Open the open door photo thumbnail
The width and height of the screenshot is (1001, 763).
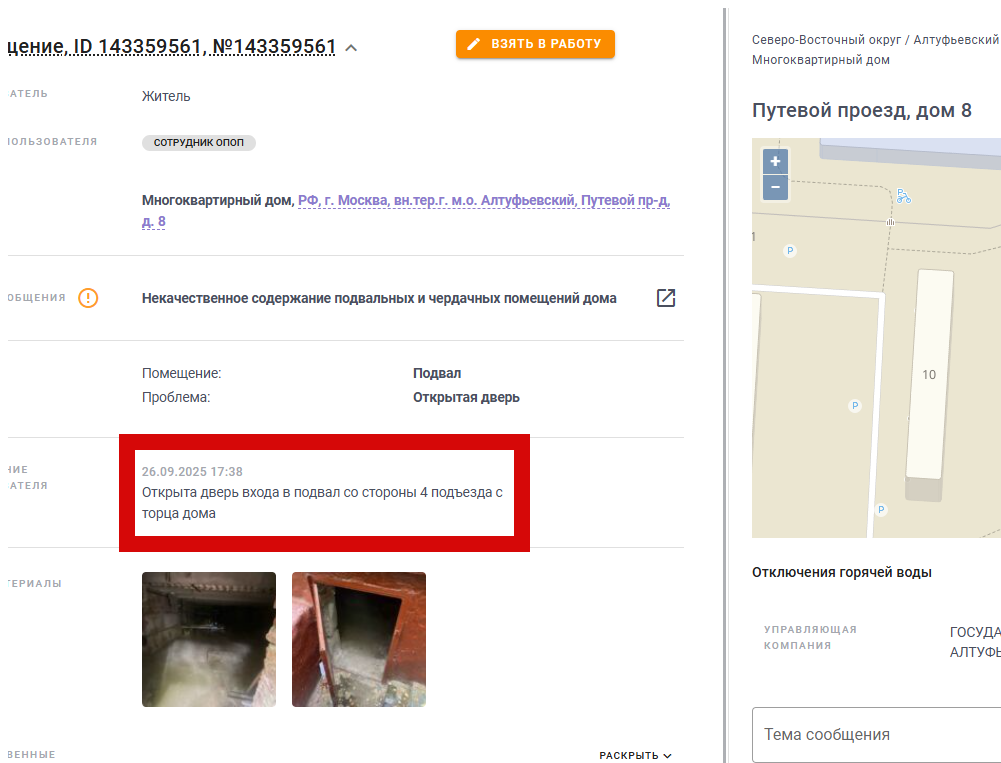[x=359, y=639]
